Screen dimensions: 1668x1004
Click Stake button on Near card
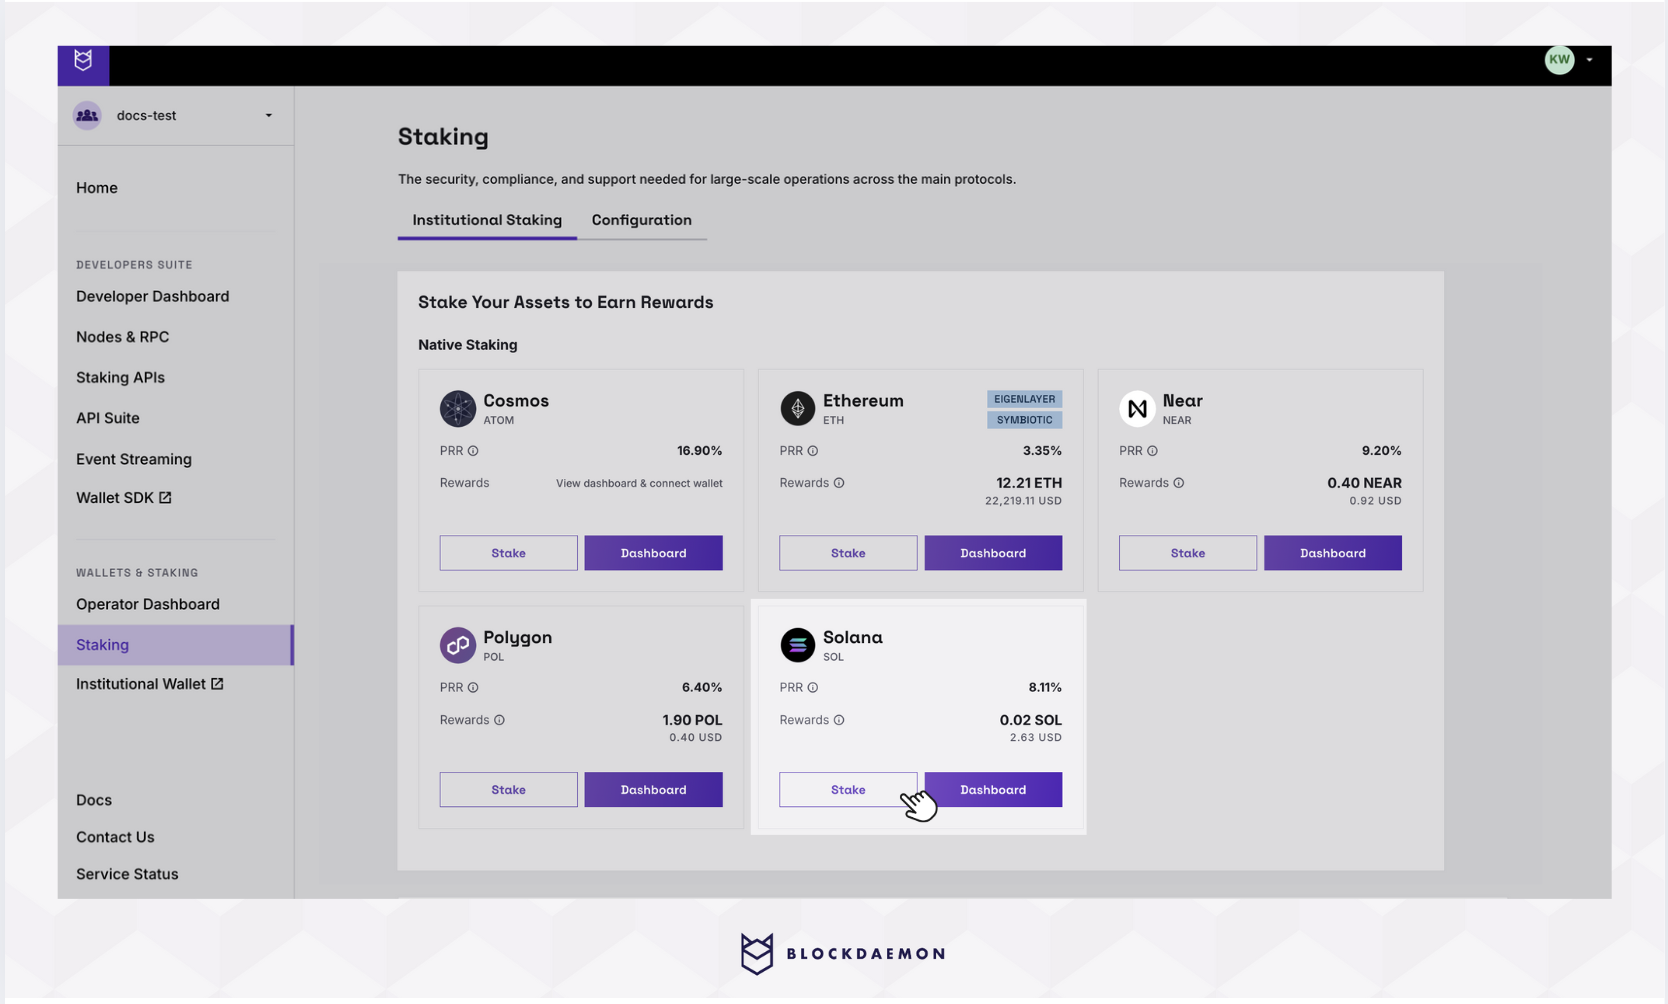[1188, 553]
